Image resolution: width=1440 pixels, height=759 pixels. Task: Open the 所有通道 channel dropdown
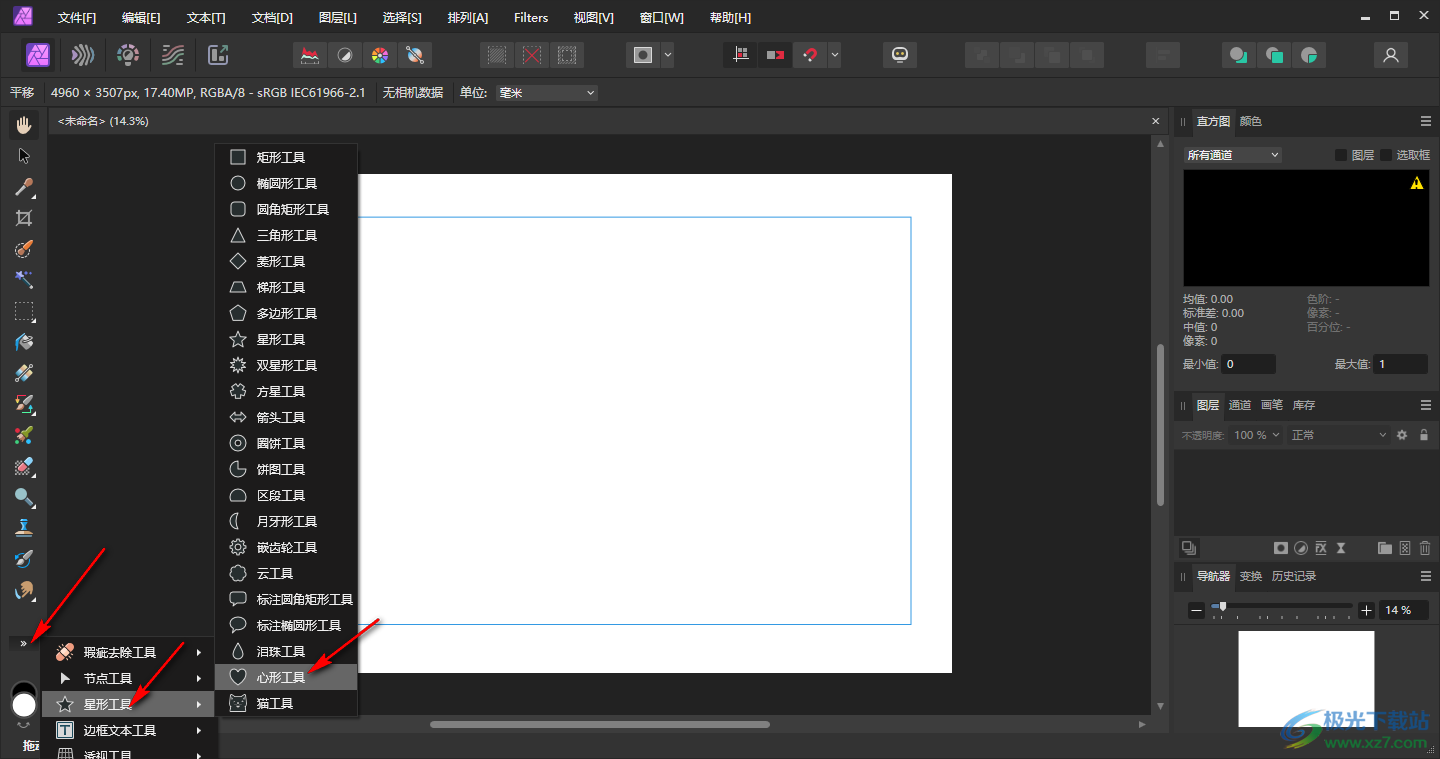[x=1232, y=155]
